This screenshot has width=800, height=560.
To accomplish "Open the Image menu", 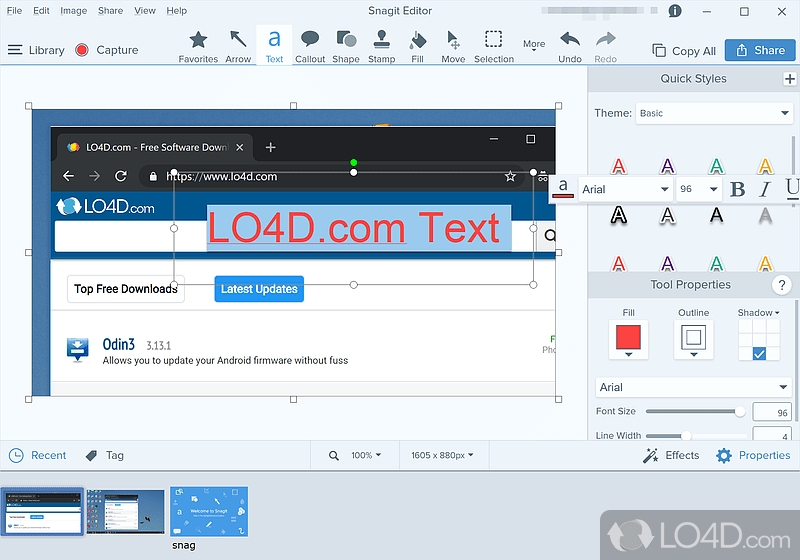I will pyautogui.click(x=73, y=11).
